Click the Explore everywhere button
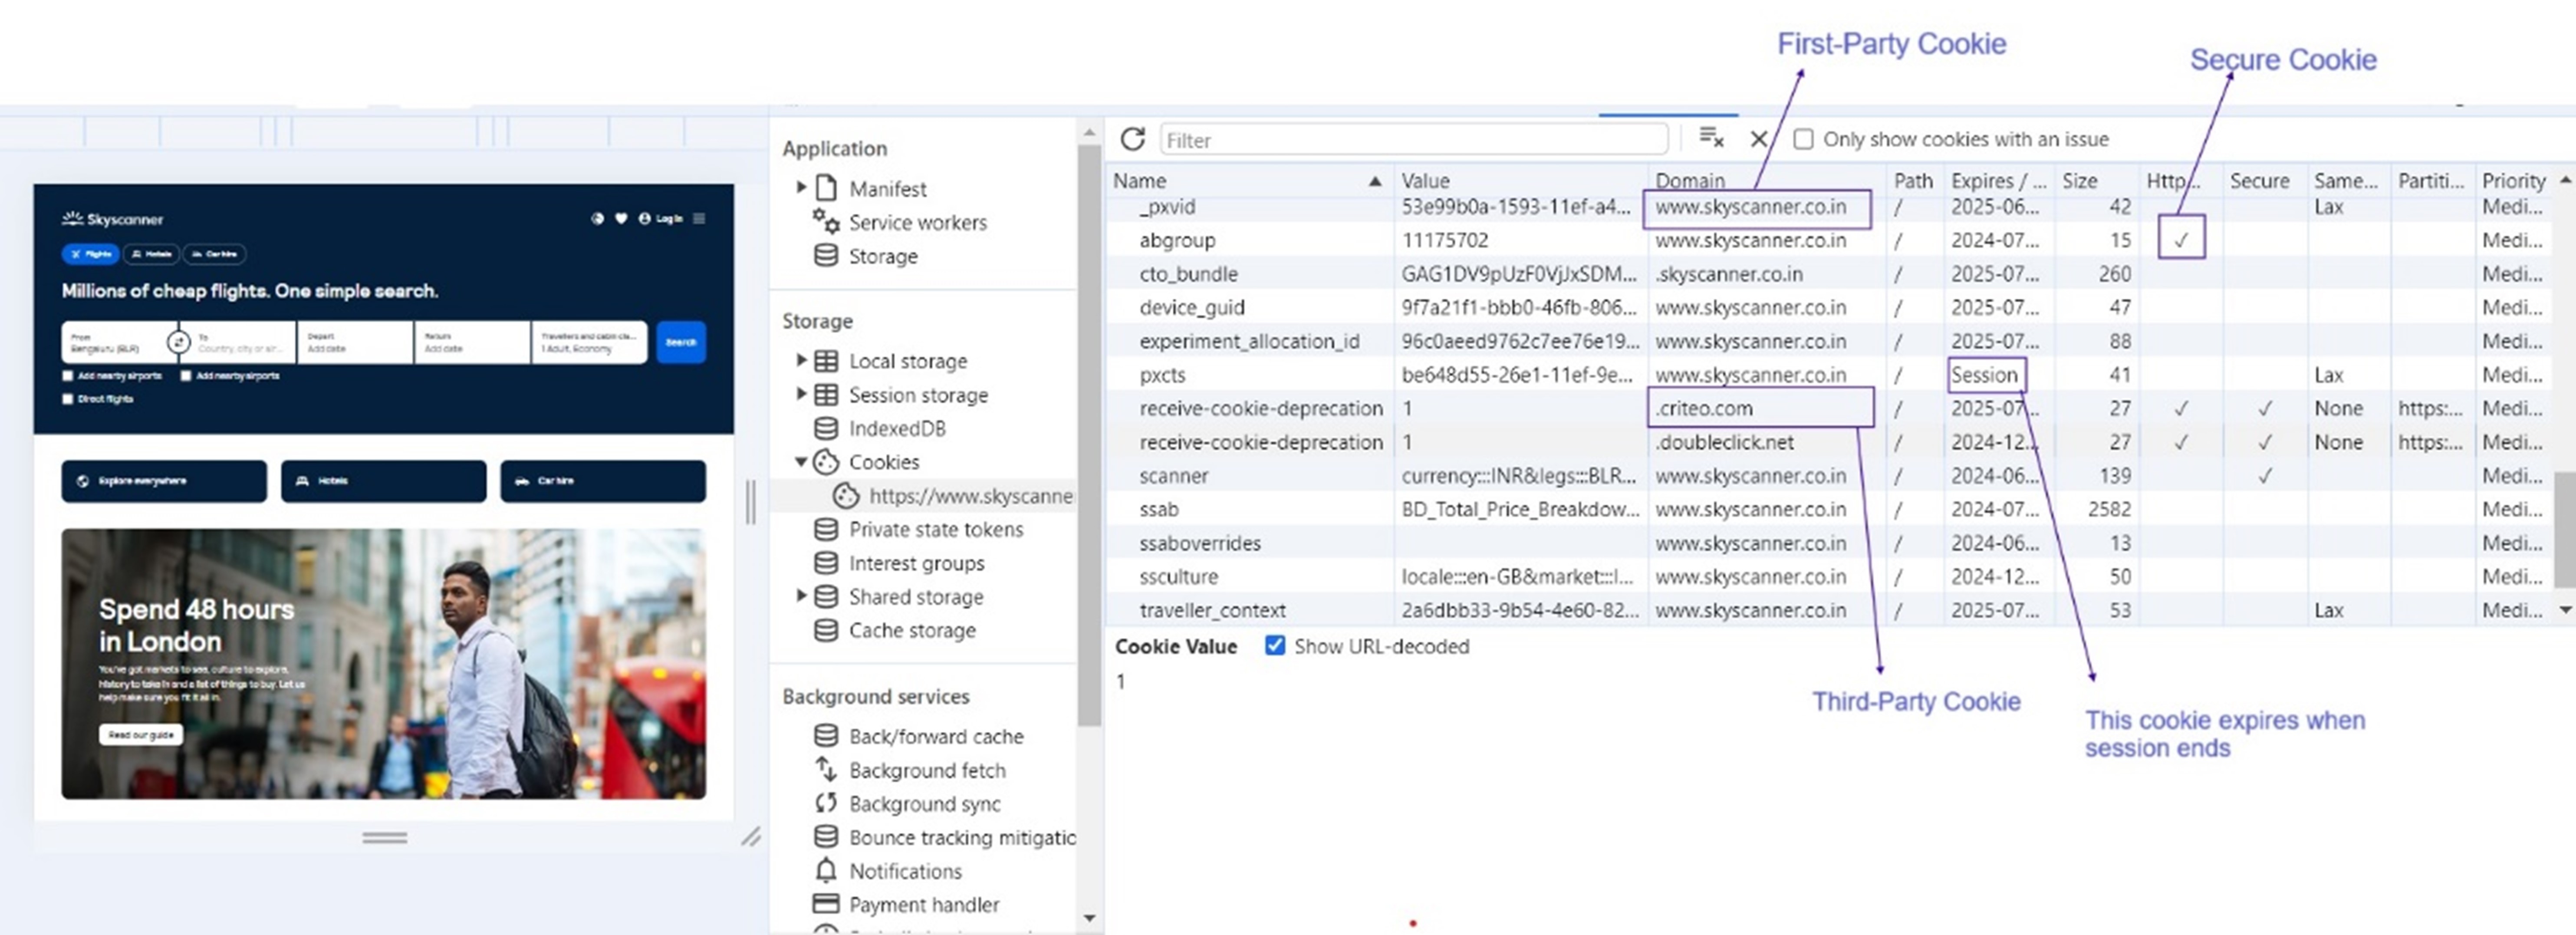2576x935 pixels. click(x=164, y=481)
